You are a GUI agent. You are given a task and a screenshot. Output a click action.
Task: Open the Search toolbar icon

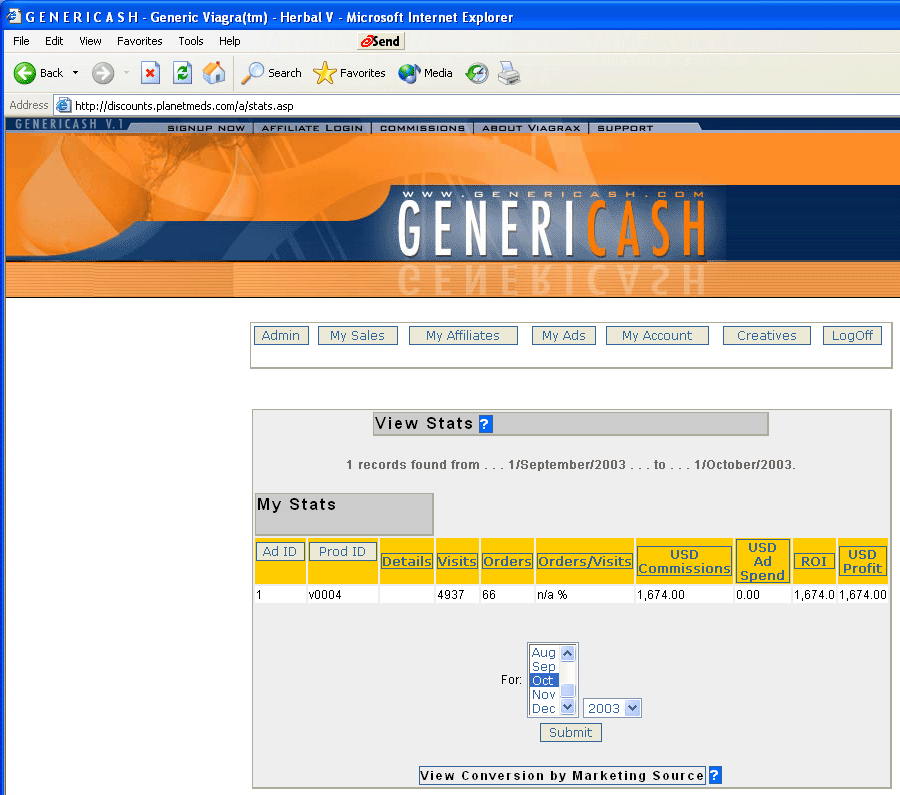pyautogui.click(x=255, y=73)
